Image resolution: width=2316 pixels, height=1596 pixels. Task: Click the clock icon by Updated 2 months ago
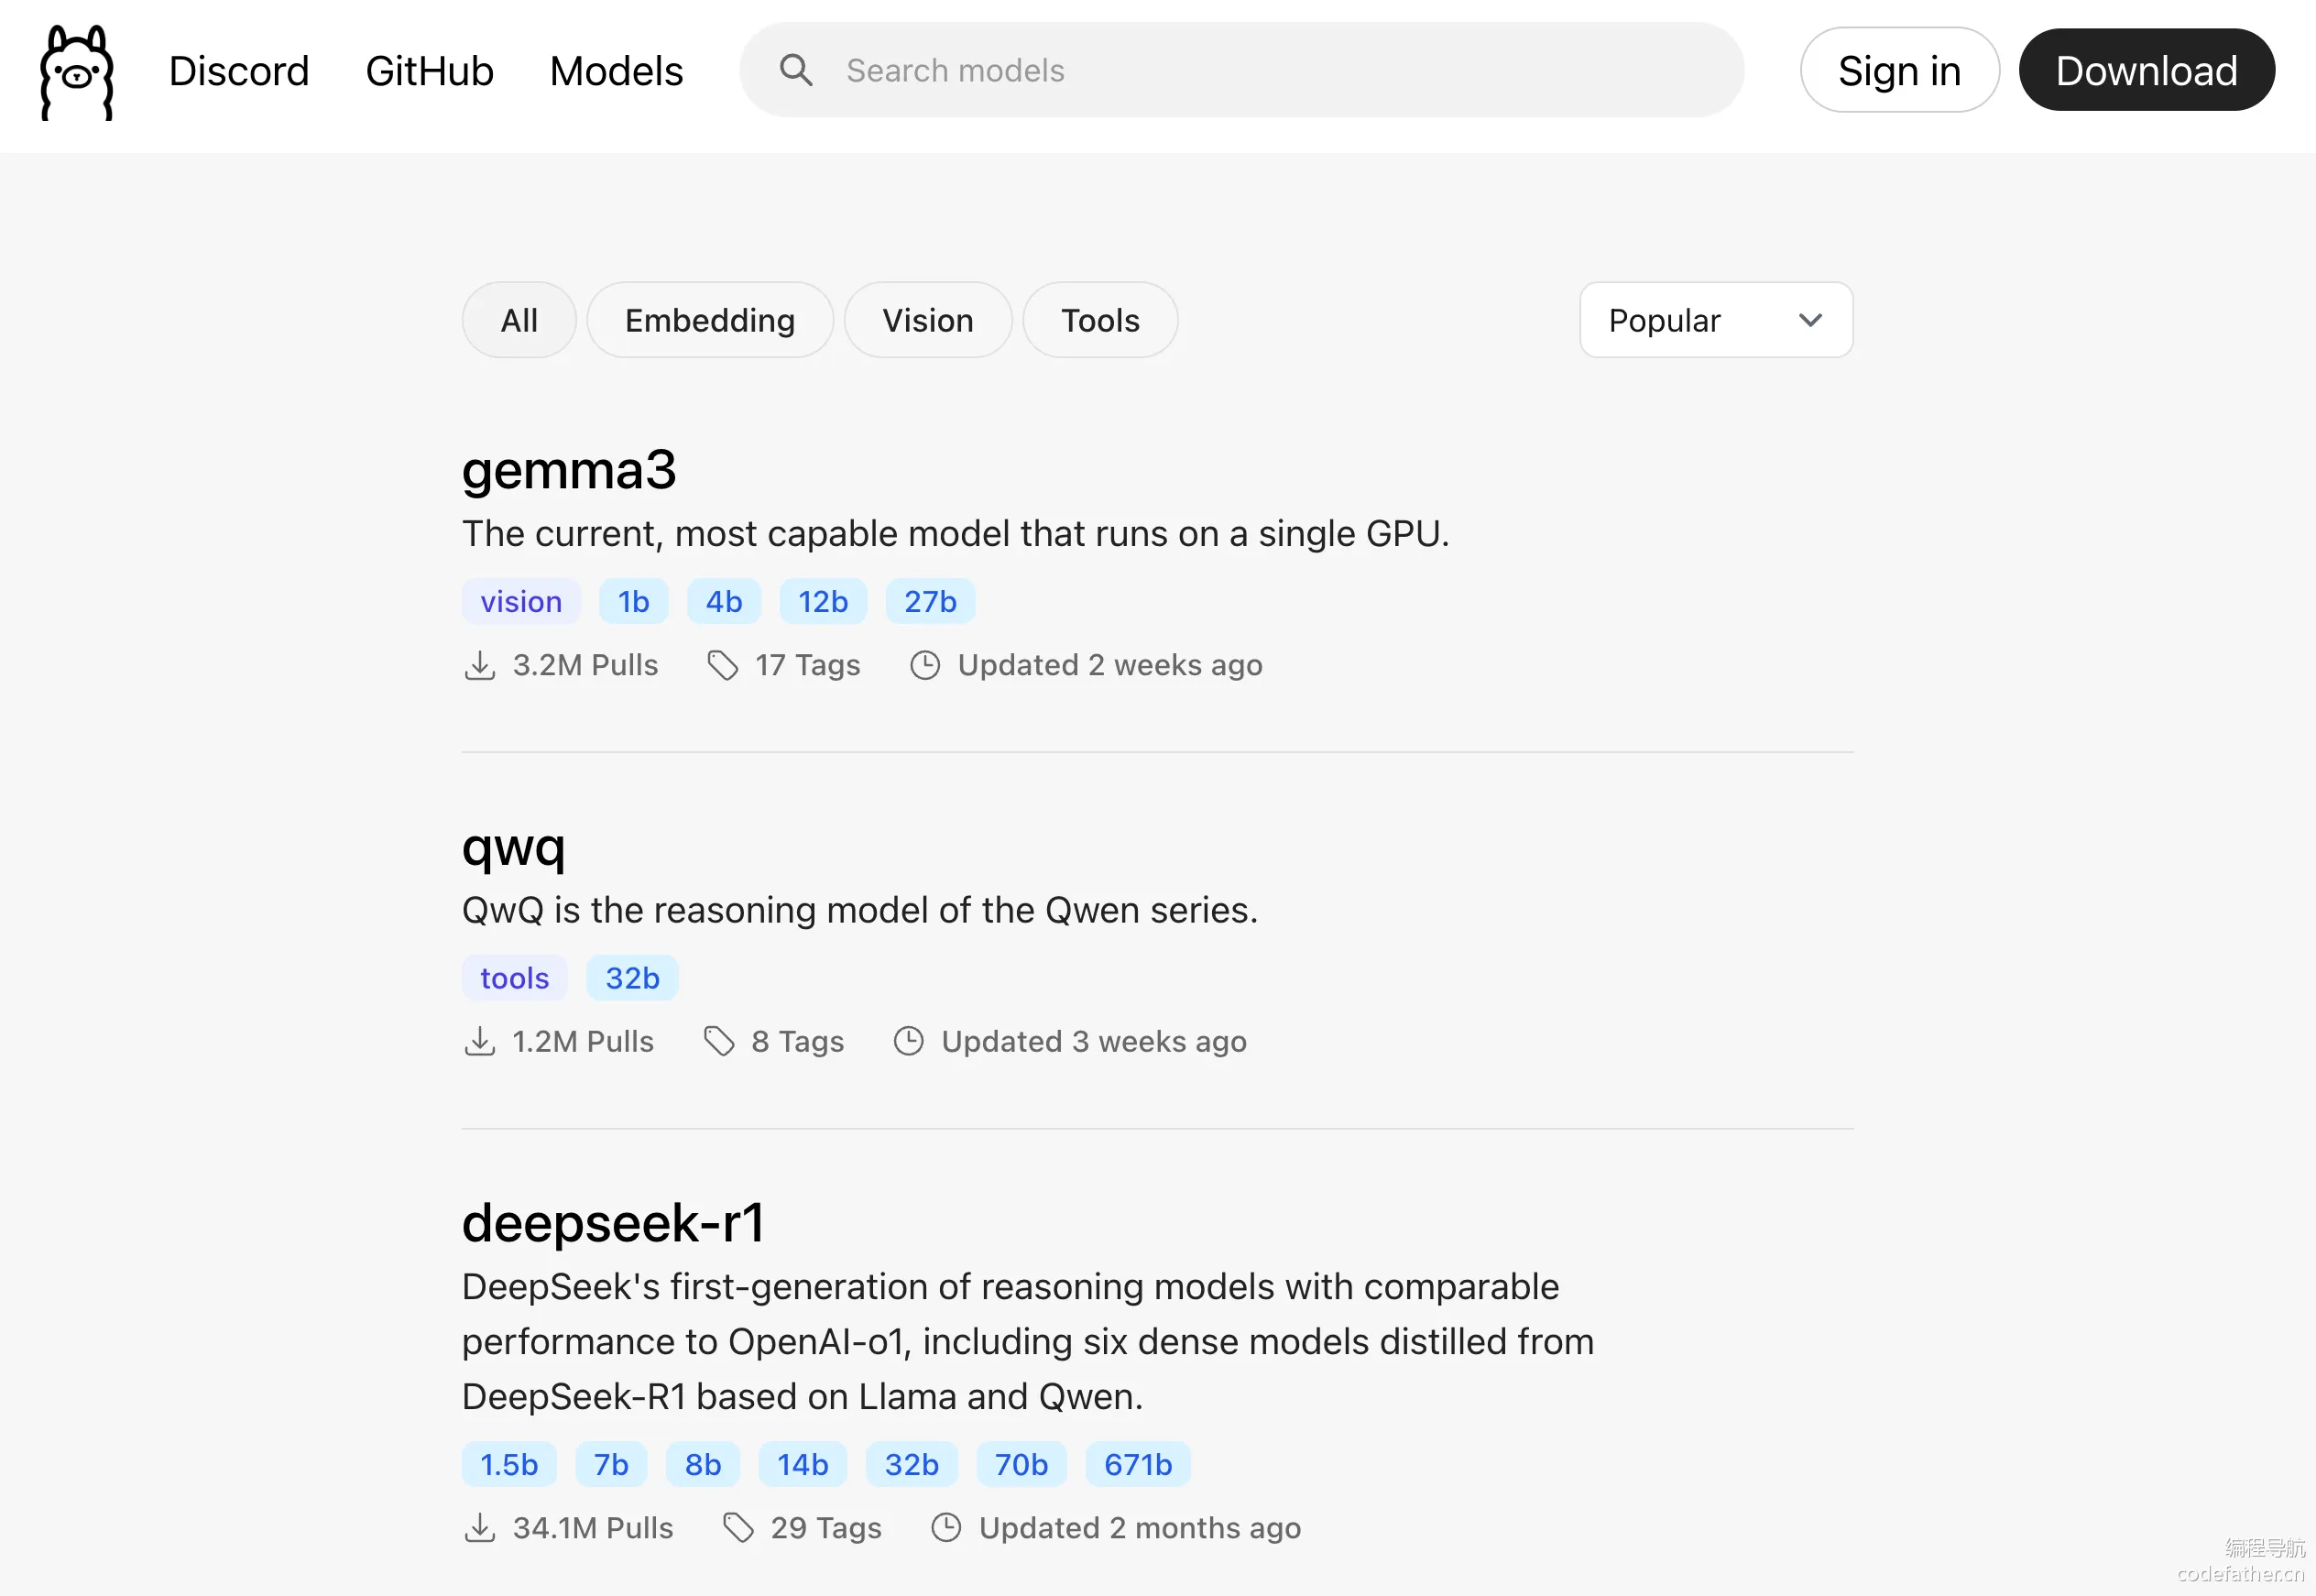coord(946,1527)
